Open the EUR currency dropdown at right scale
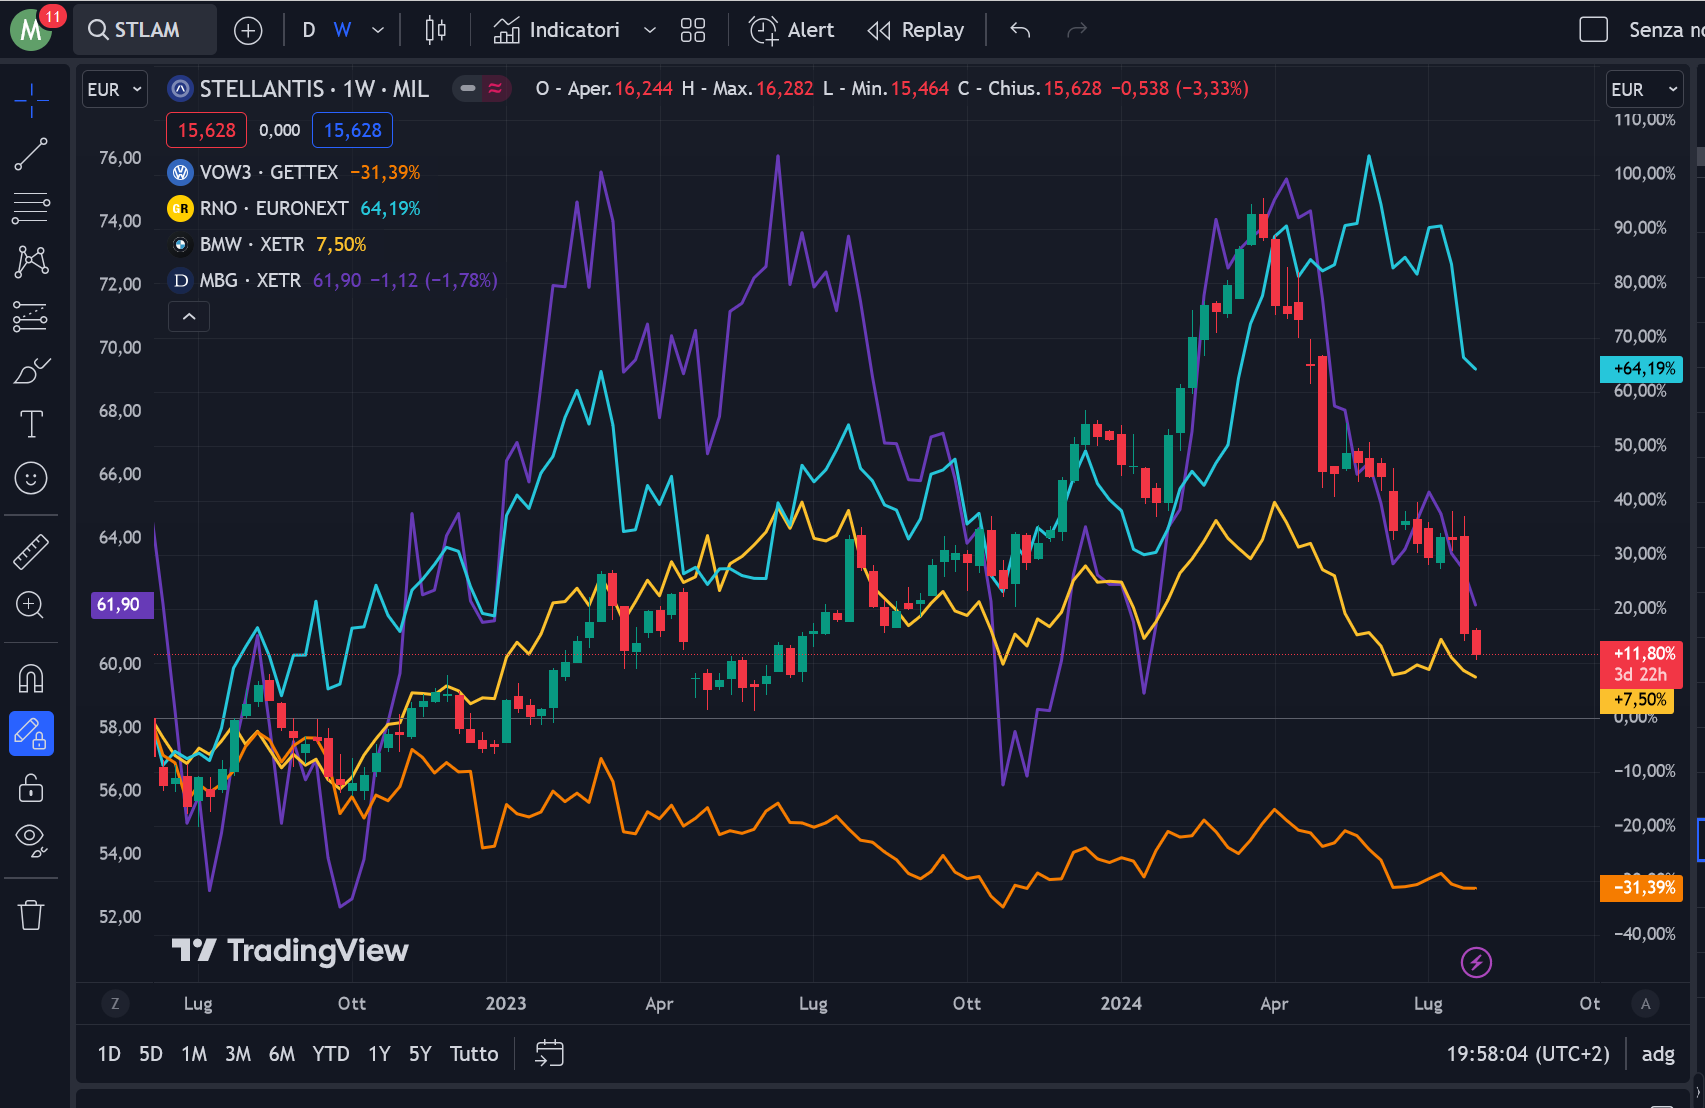The height and width of the screenshot is (1108, 1705). [1645, 90]
